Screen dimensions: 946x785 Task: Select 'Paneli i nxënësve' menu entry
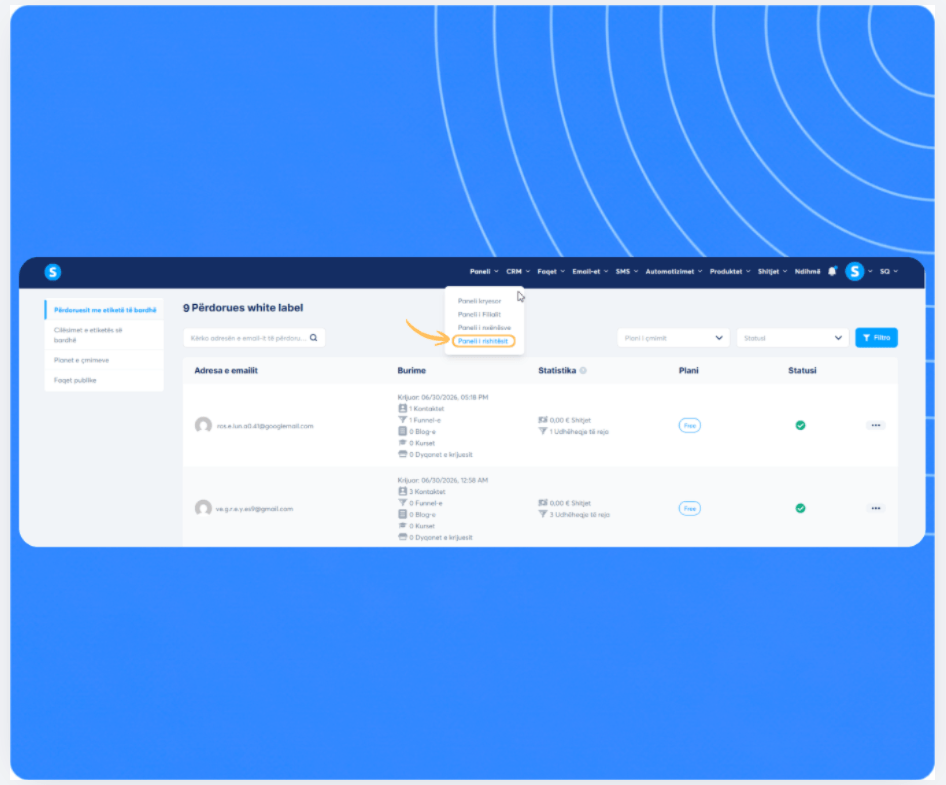point(484,328)
